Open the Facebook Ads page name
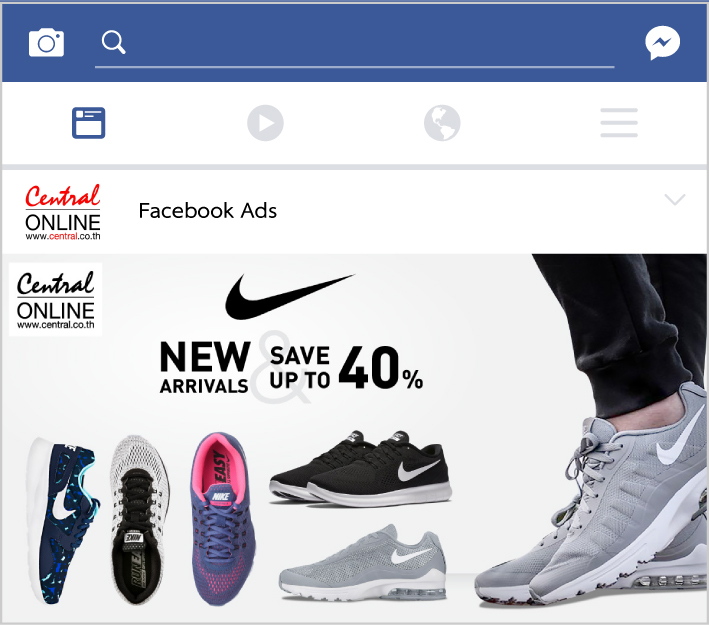The image size is (709, 625). point(208,211)
